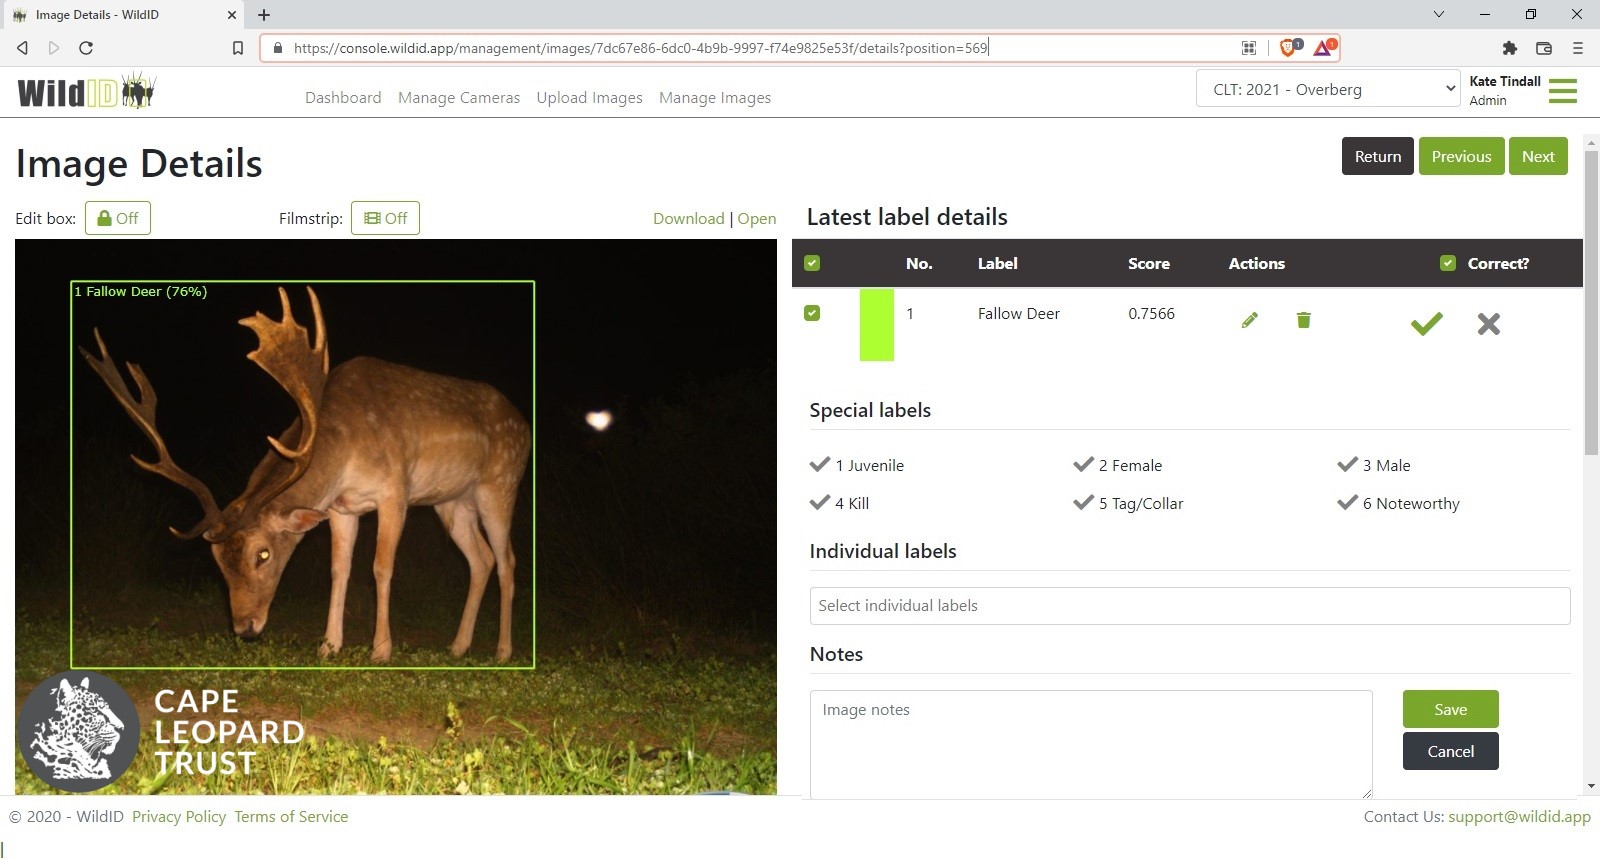Open the Dashboard menu

[x=343, y=97]
